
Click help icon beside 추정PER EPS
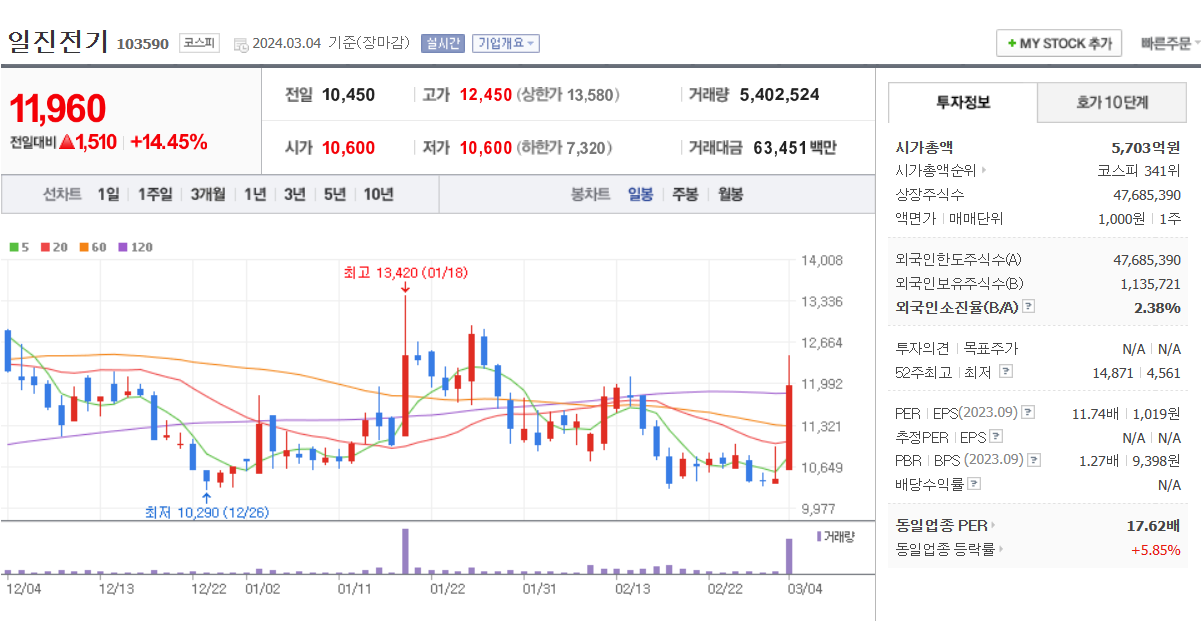click(x=996, y=437)
